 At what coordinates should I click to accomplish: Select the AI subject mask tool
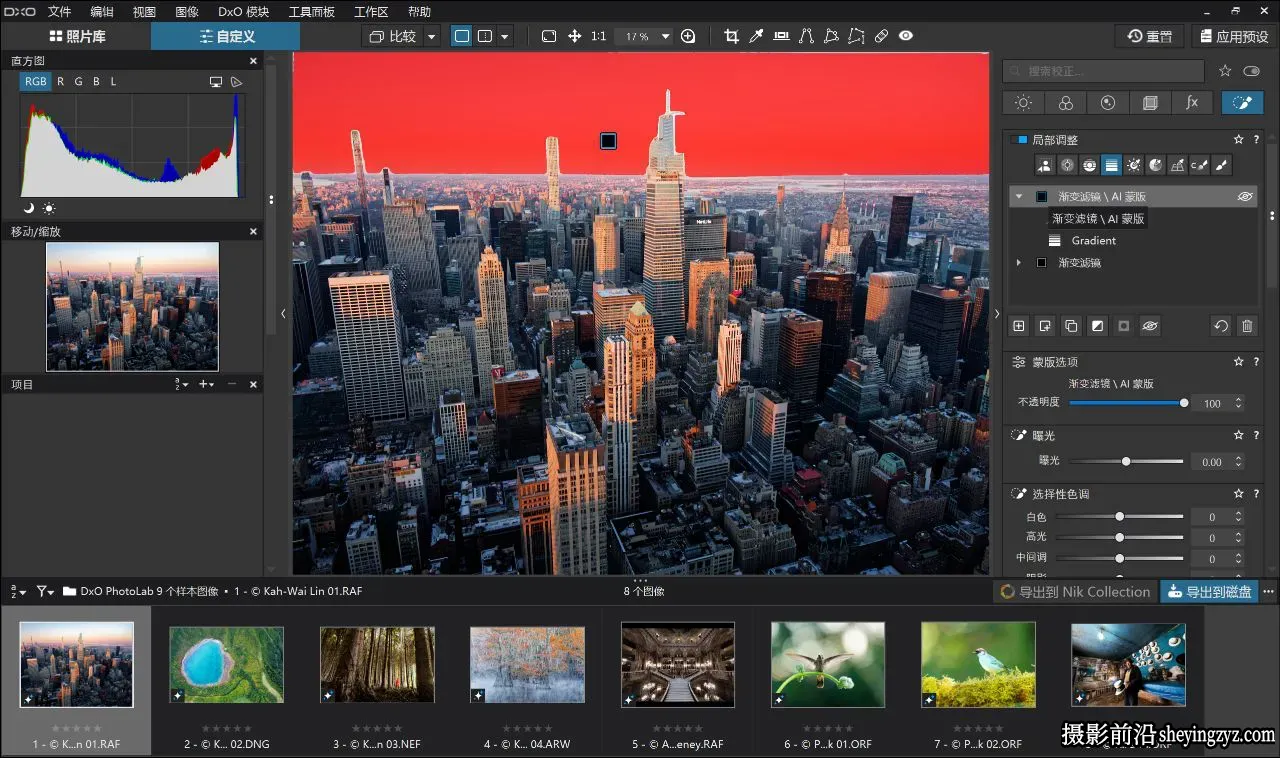click(1045, 165)
